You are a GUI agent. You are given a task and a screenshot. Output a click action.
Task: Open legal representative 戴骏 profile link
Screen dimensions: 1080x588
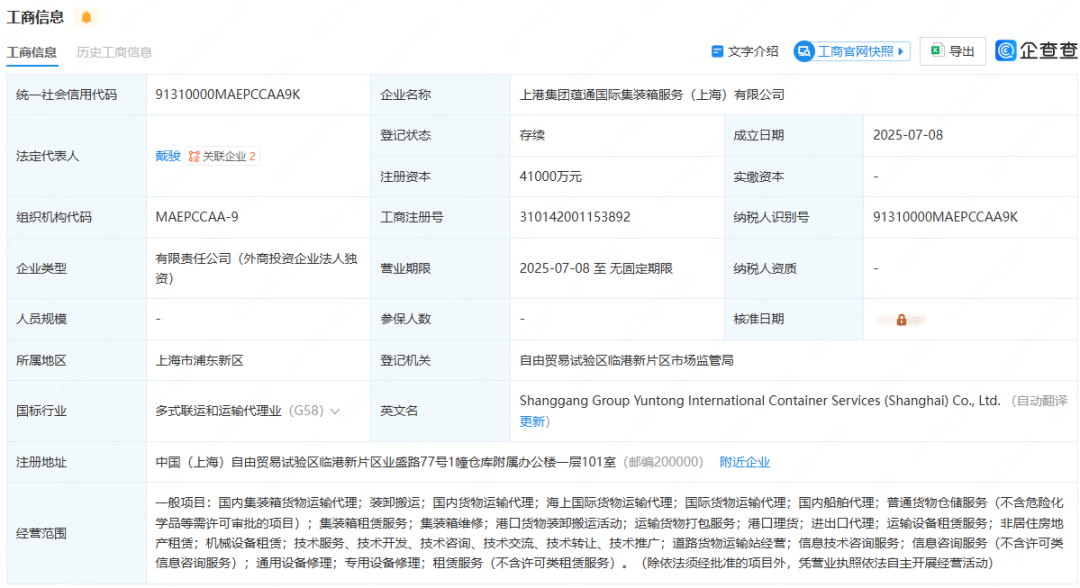[x=167, y=156]
